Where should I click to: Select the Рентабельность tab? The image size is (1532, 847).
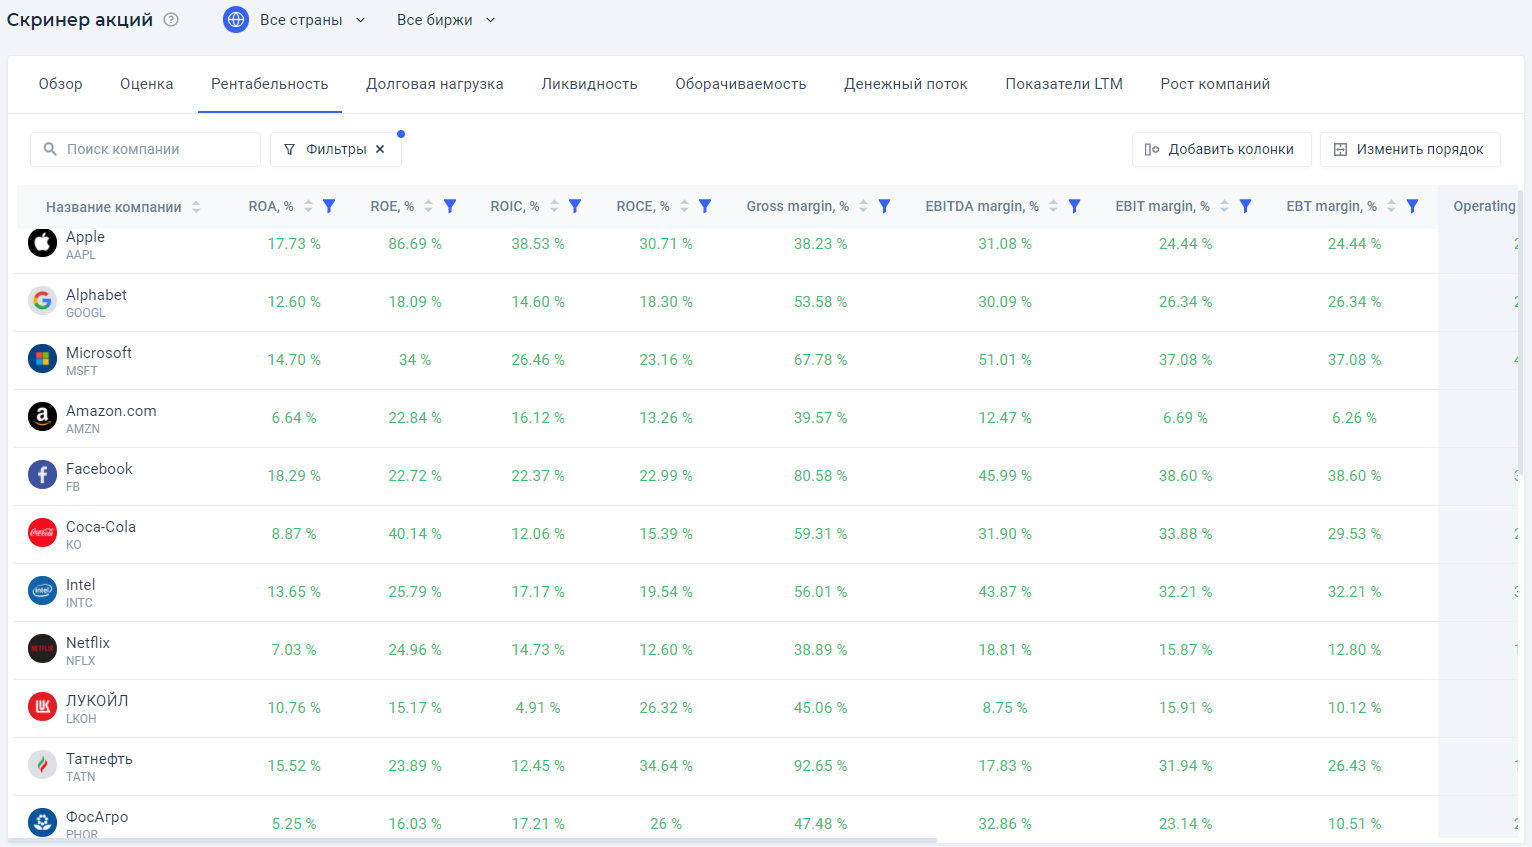click(270, 84)
